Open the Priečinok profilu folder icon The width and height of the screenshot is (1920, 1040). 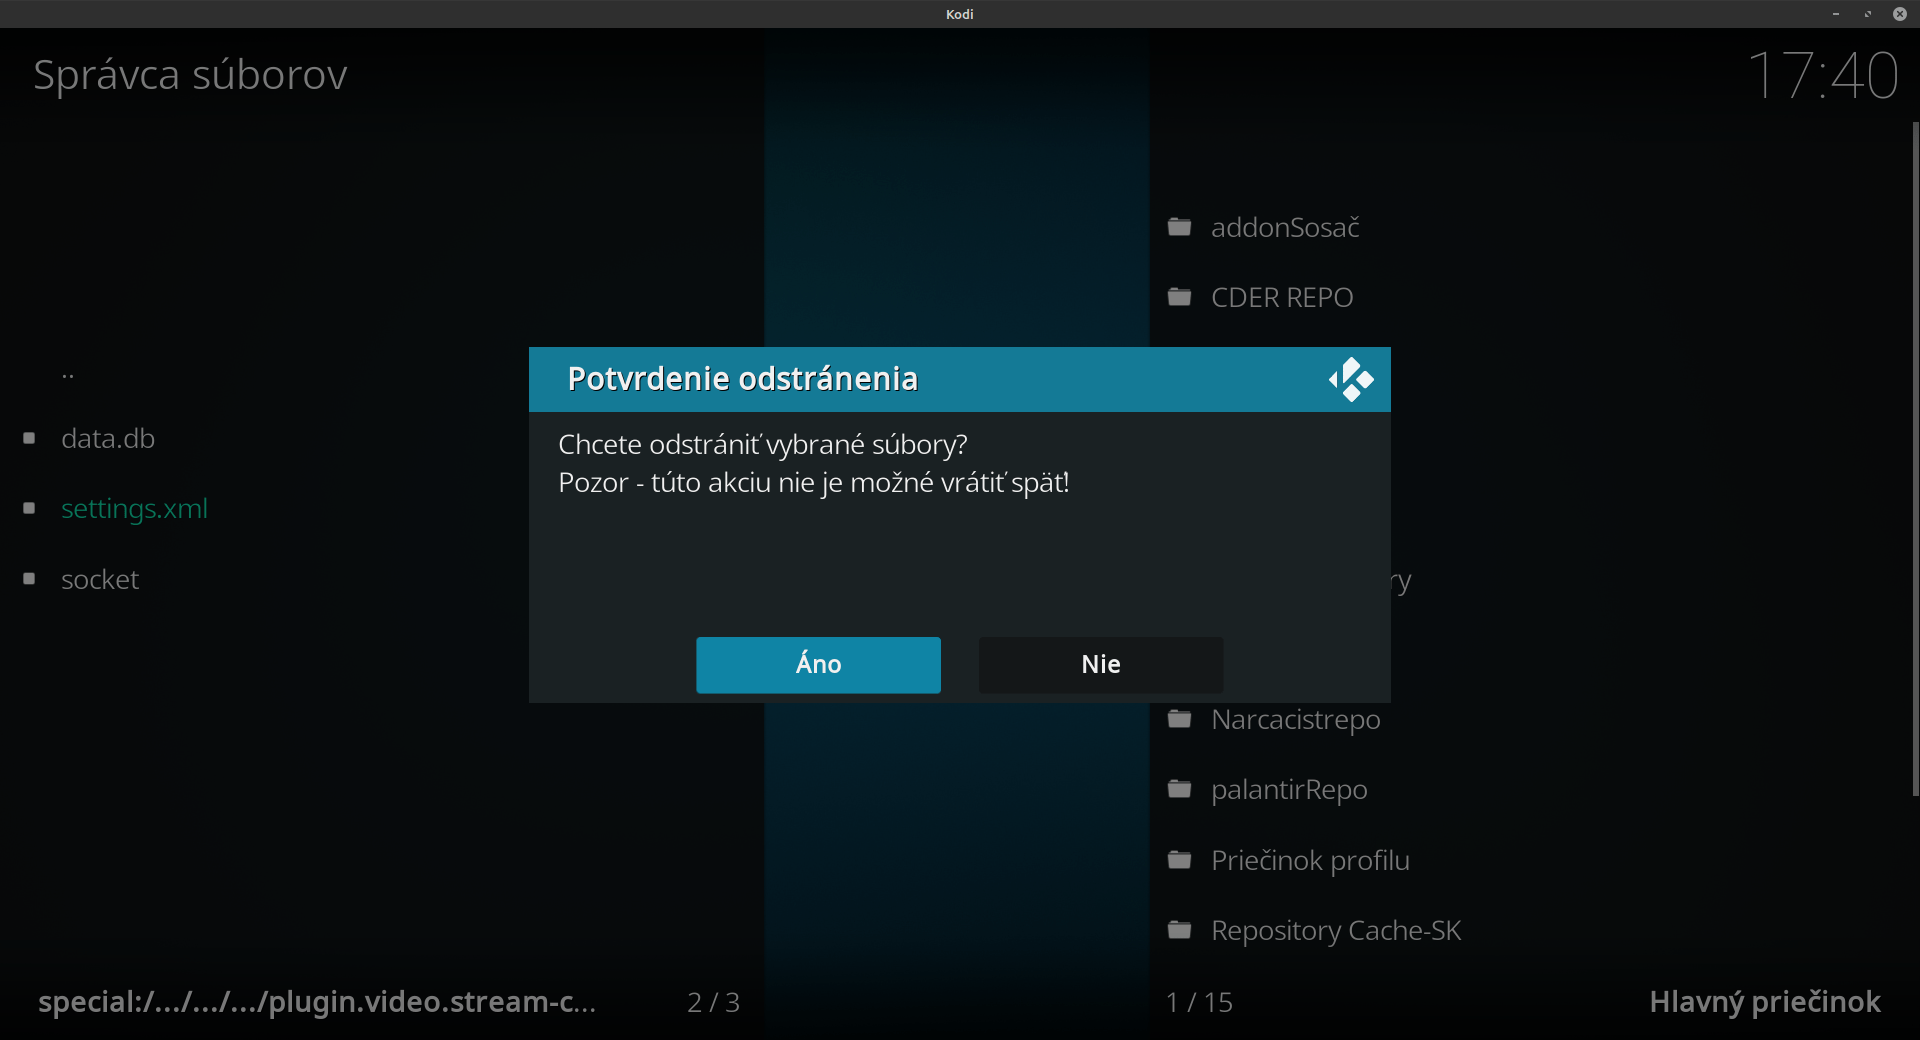(x=1180, y=860)
